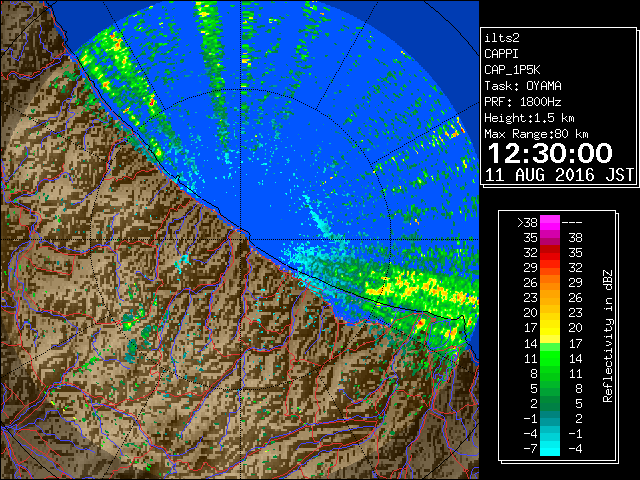The image size is (640, 480).
Task: Select the date '11 AUG 2016 JST'
Action: pos(559,175)
